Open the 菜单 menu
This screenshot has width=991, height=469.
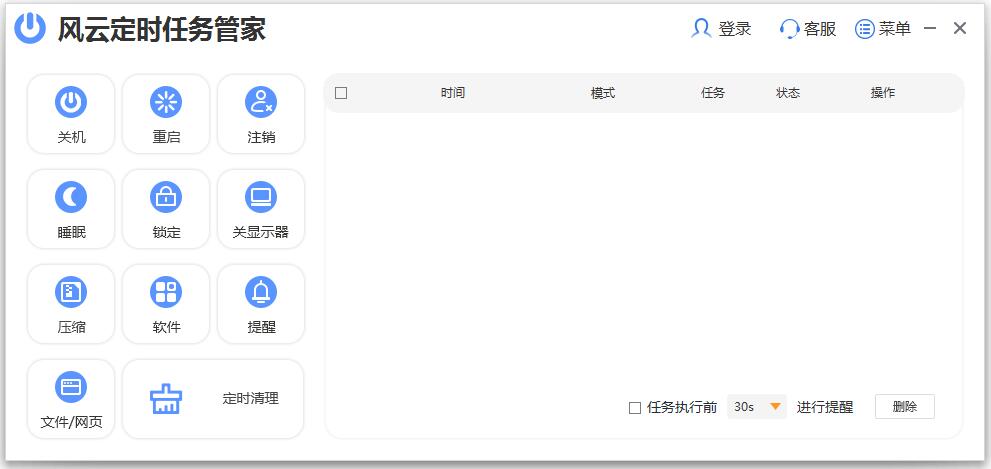tap(883, 29)
